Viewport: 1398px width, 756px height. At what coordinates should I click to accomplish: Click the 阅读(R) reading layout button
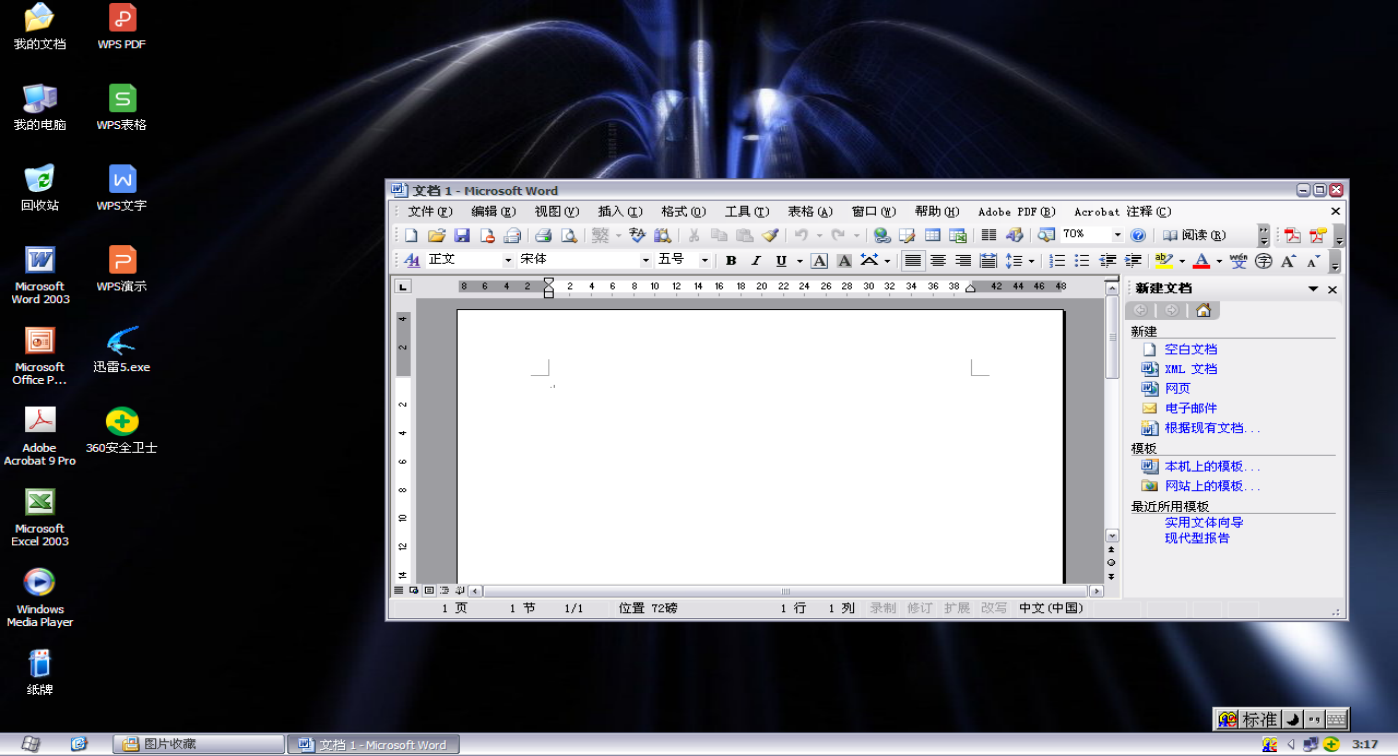(x=1194, y=235)
